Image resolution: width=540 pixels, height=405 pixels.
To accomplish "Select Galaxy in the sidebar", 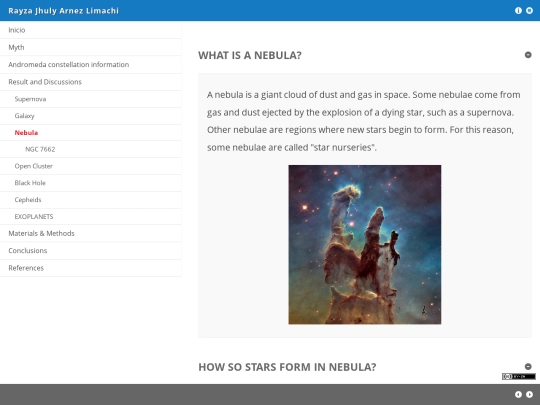I will [91, 116].
